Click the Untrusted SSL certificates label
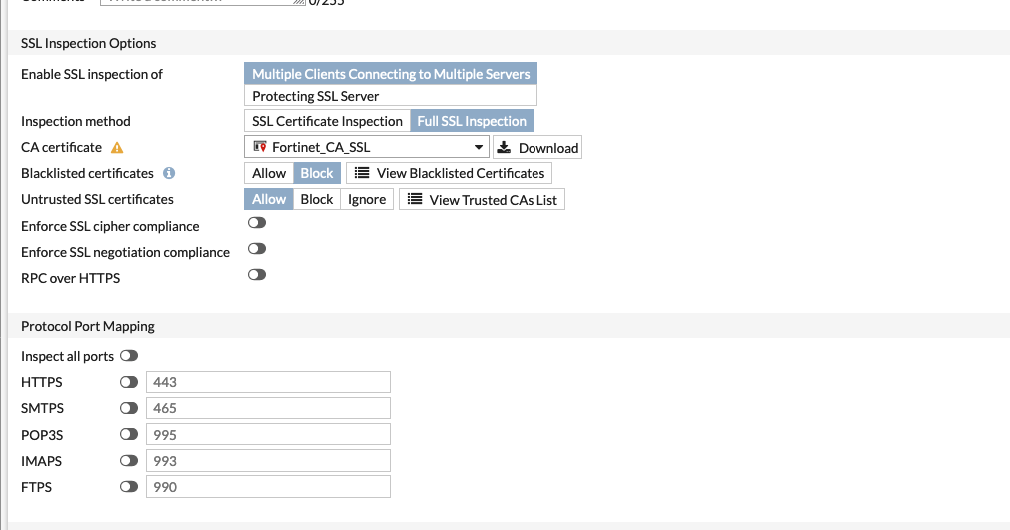The image size is (1010, 530). [97, 199]
